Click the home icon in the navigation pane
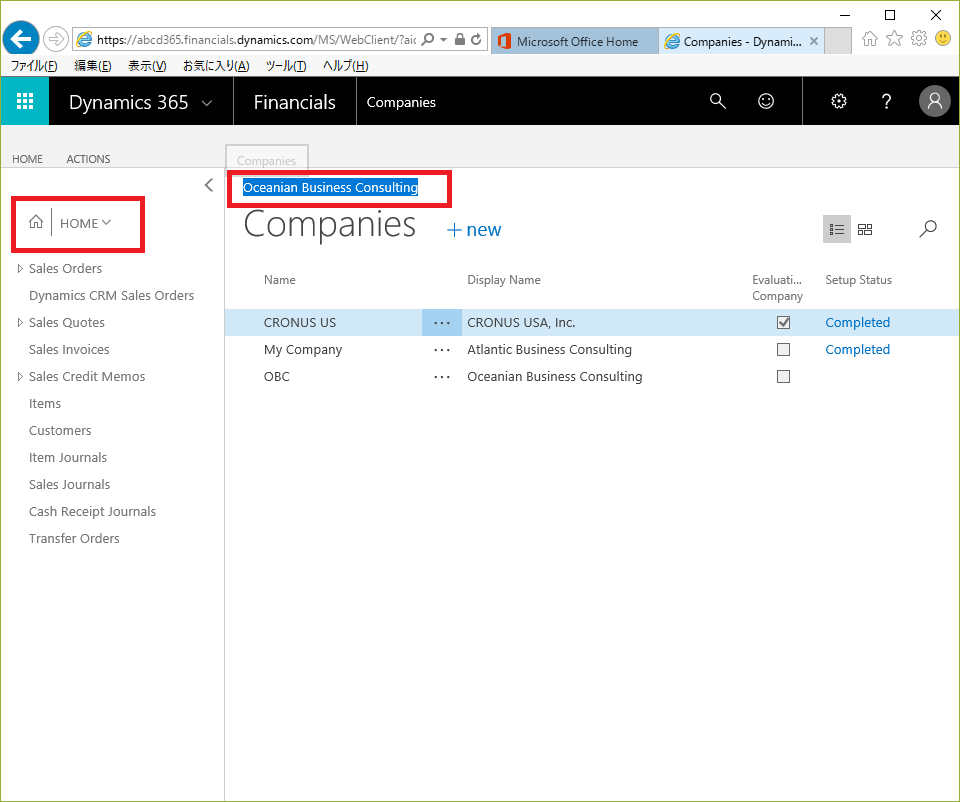960x802 pixels. click(36, 222)
